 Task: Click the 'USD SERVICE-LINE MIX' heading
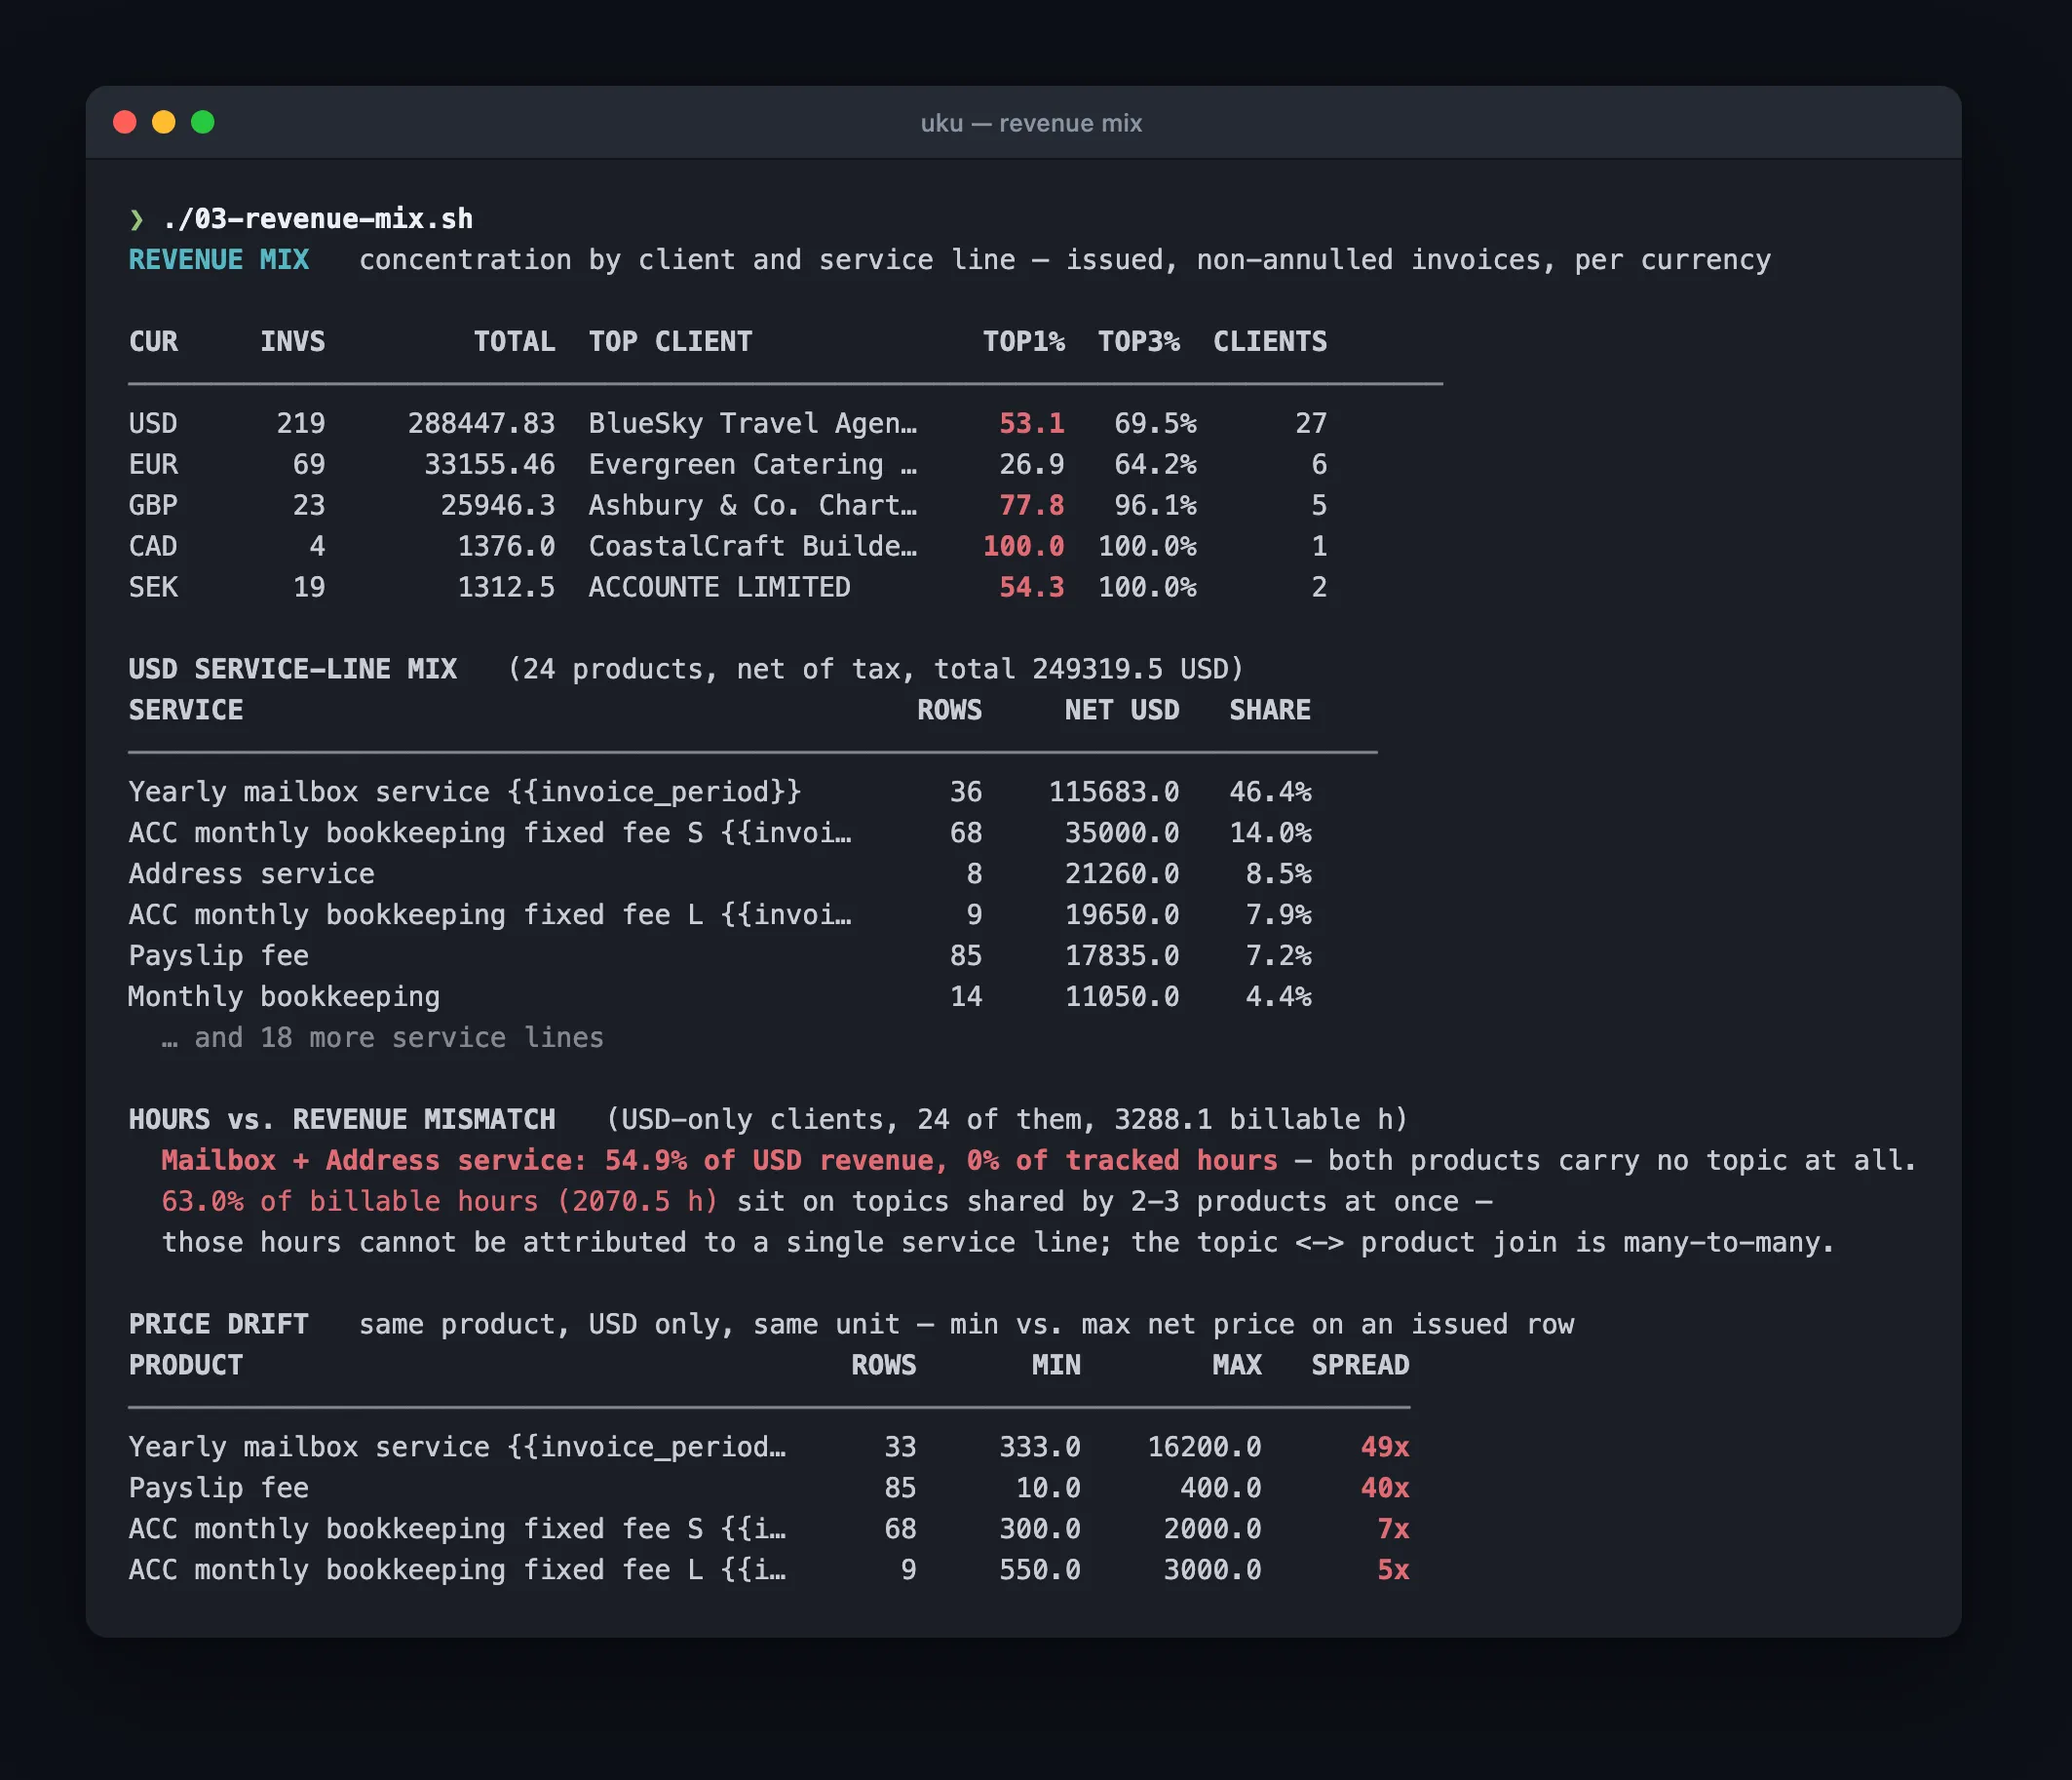click(x=293, y=669)
